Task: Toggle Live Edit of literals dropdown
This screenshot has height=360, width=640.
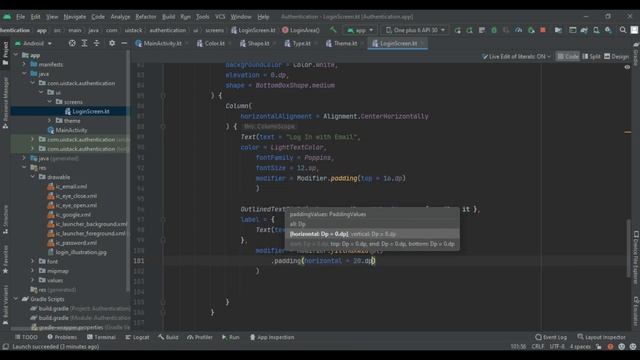Action: (x=516, y=56)
